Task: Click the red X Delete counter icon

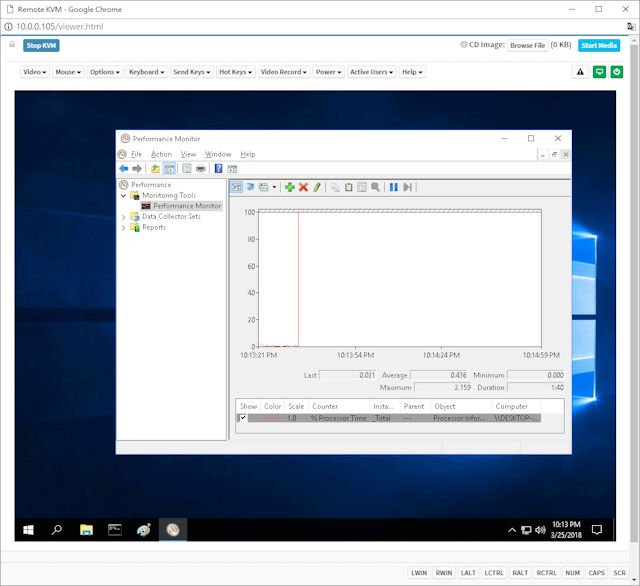Action: tap(303, 187)
